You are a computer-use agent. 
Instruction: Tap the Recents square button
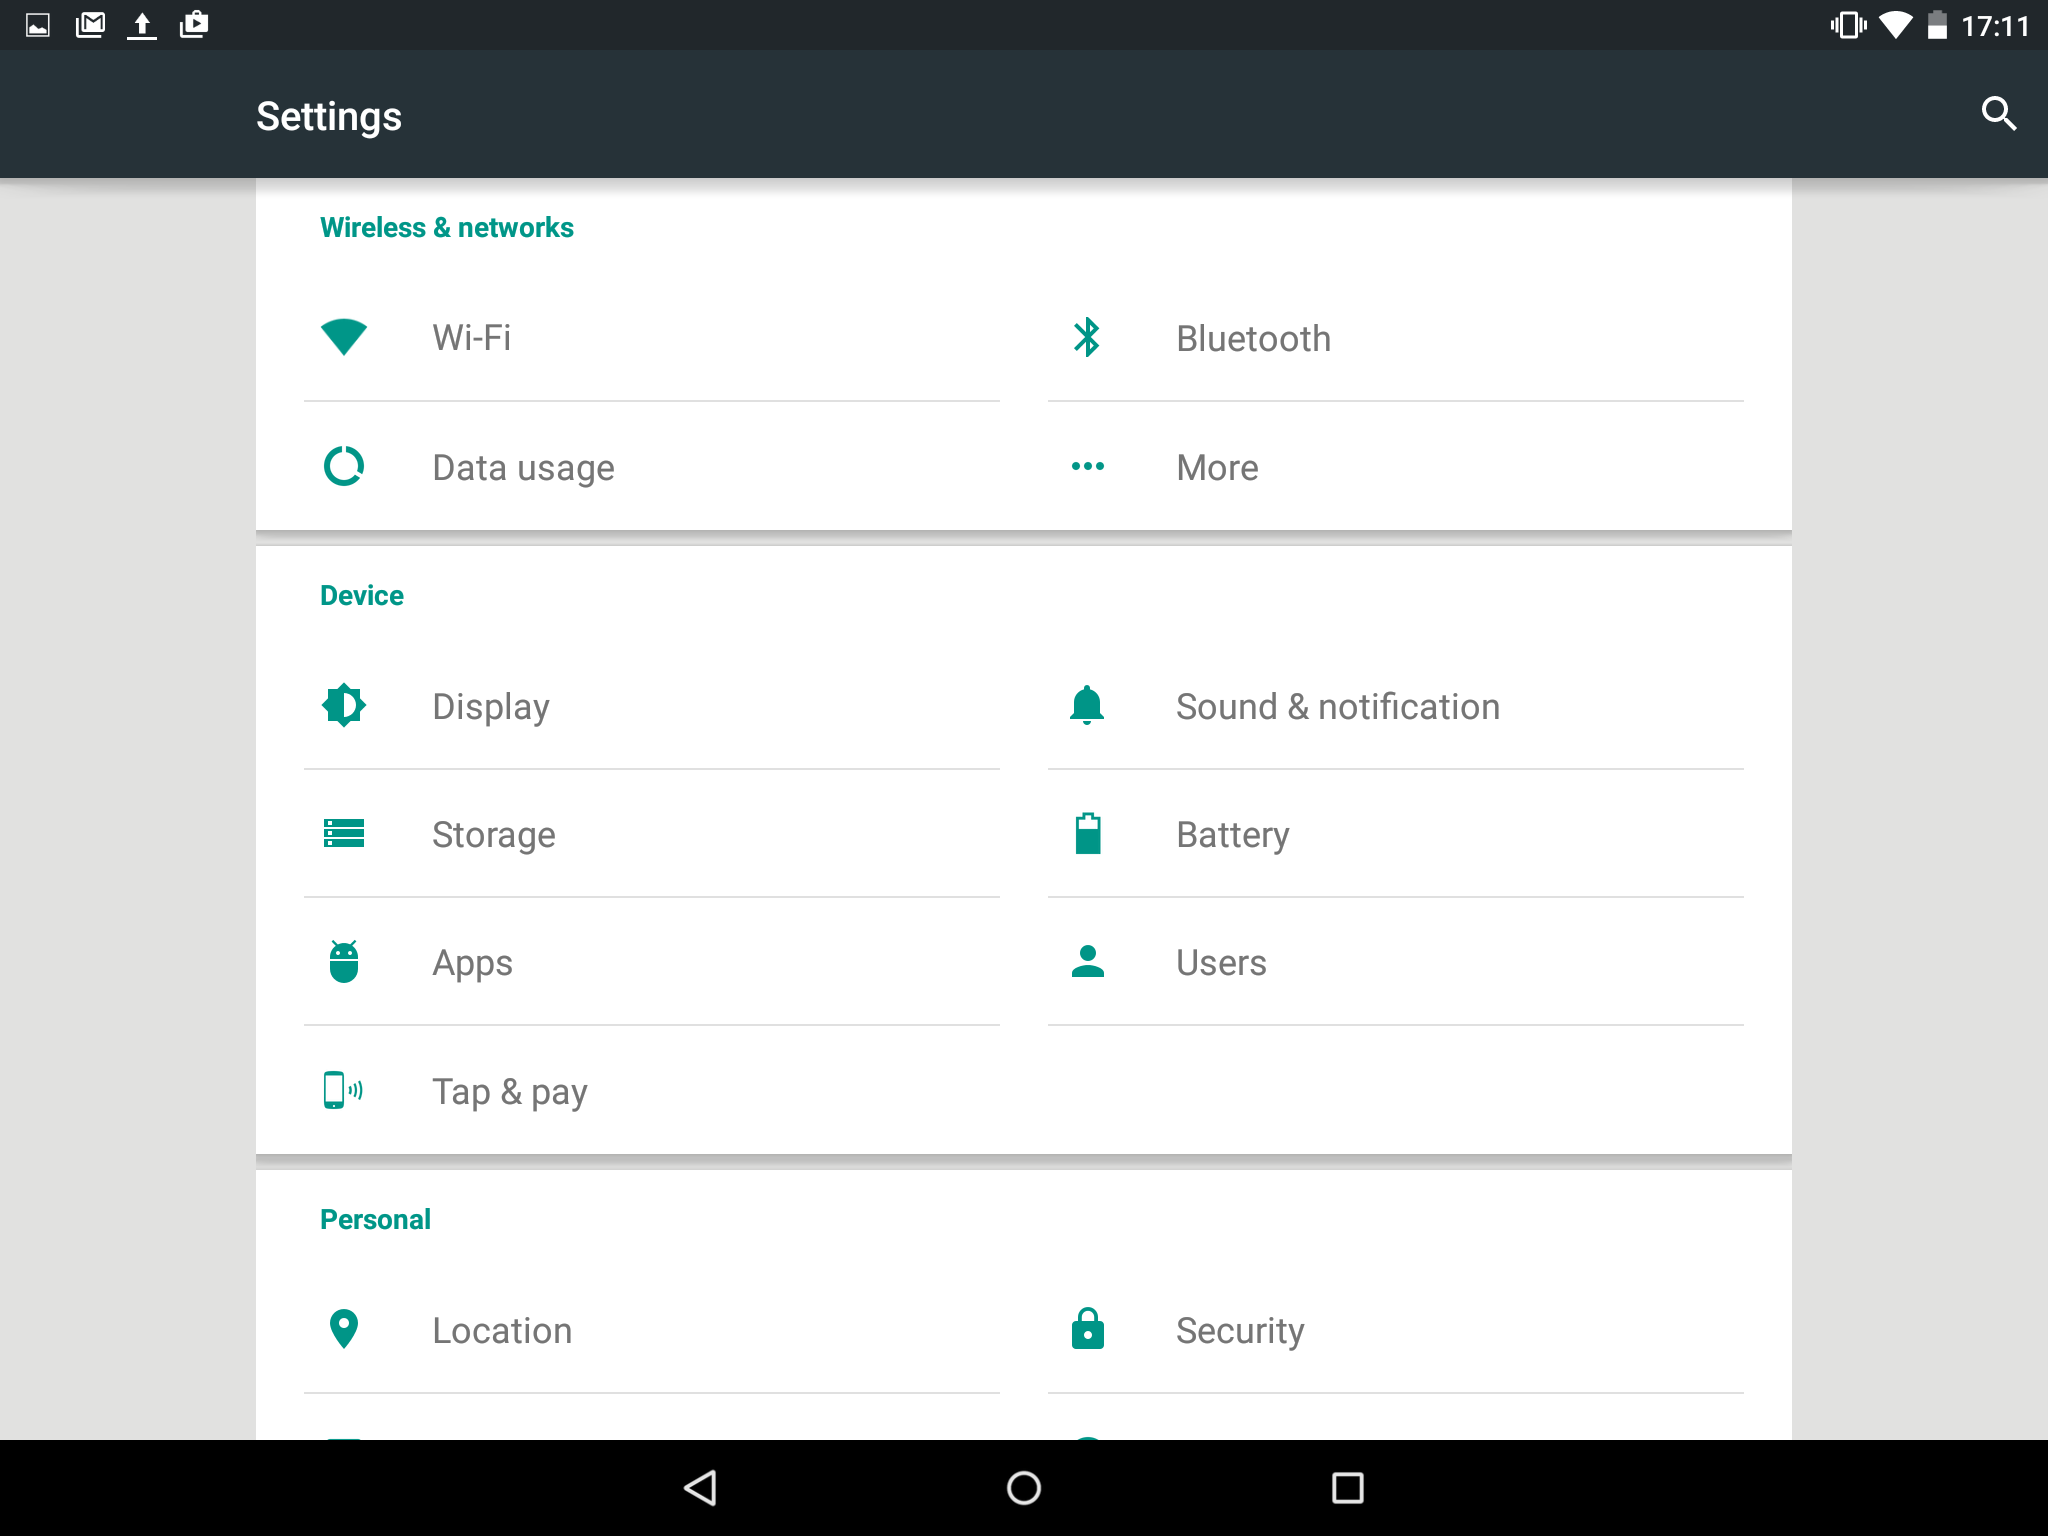[x=1347, y=1488]
